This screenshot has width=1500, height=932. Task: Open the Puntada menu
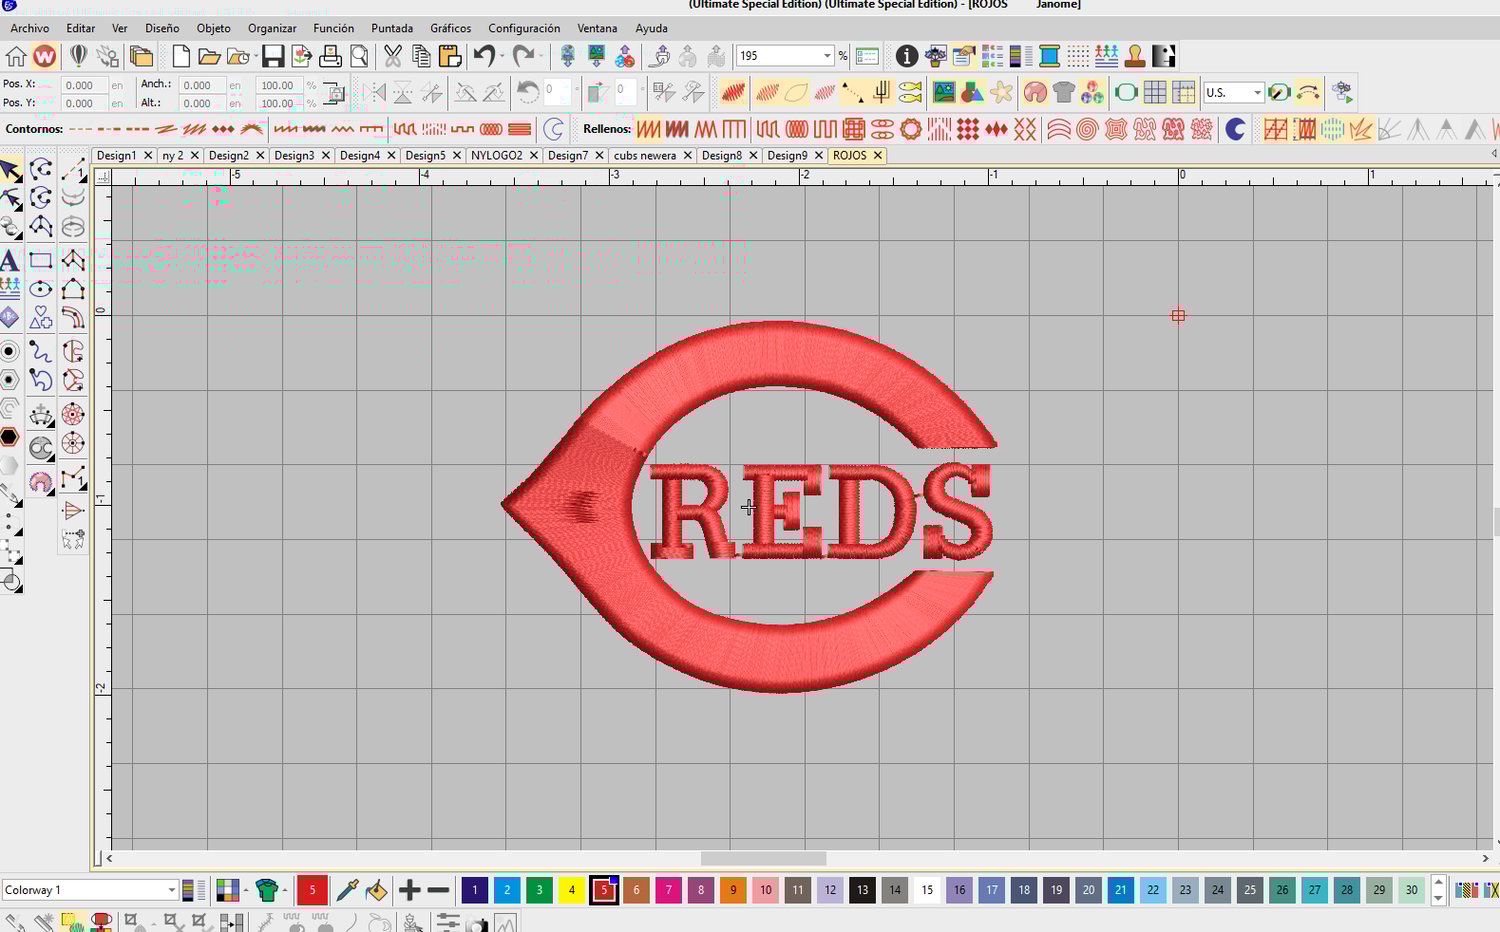[392, 28]
